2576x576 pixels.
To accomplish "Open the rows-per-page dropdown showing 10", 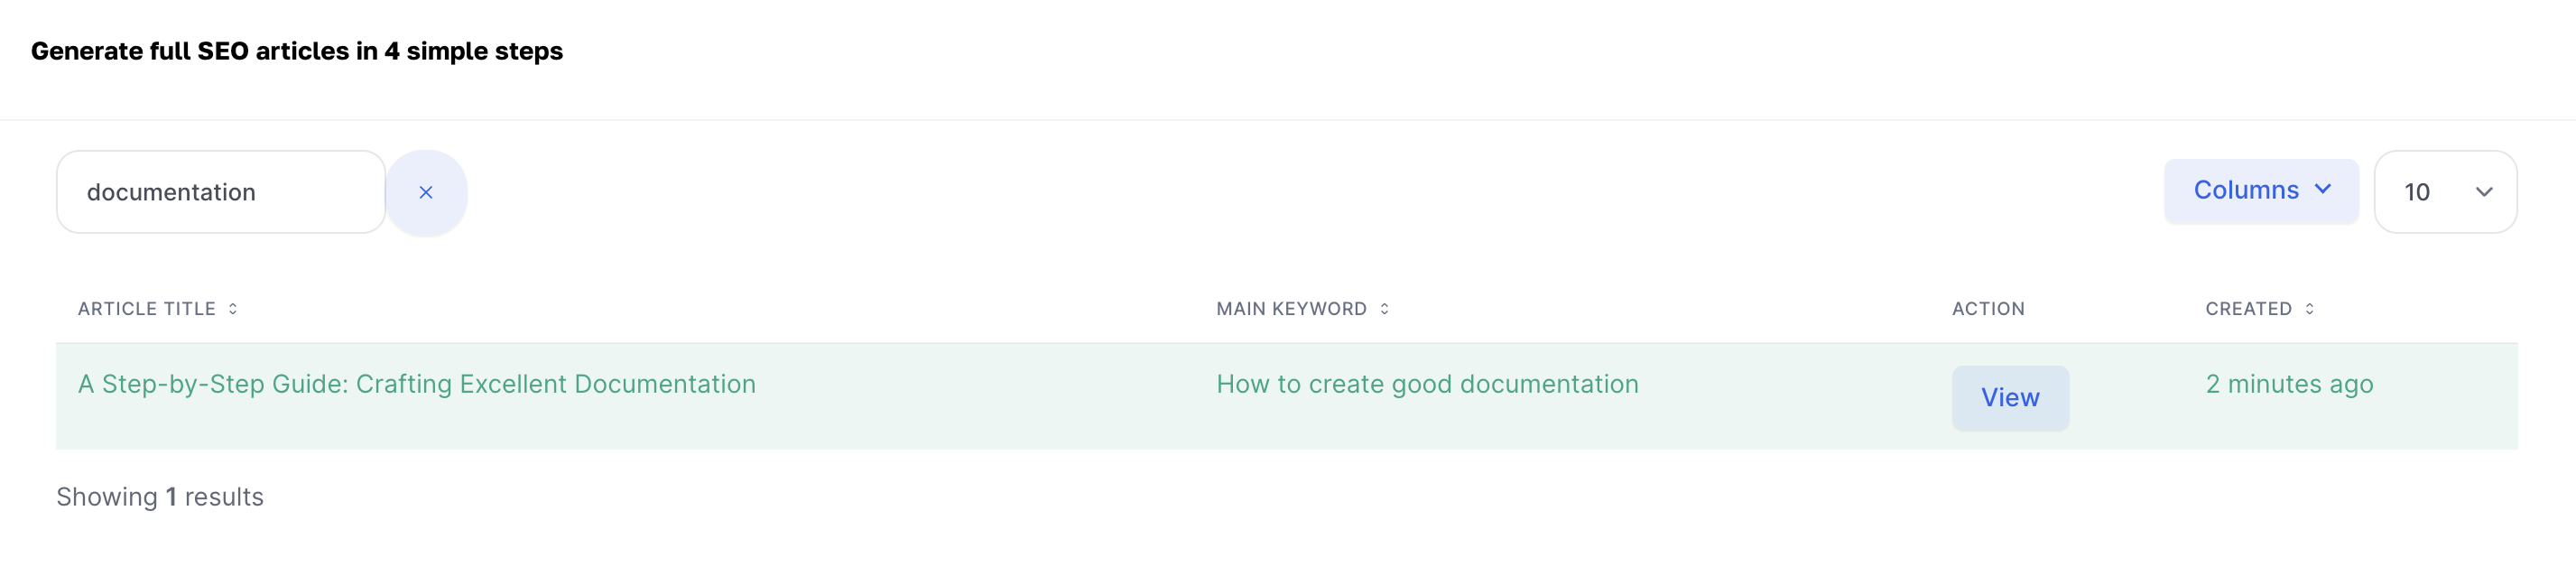I will 2445,192.
